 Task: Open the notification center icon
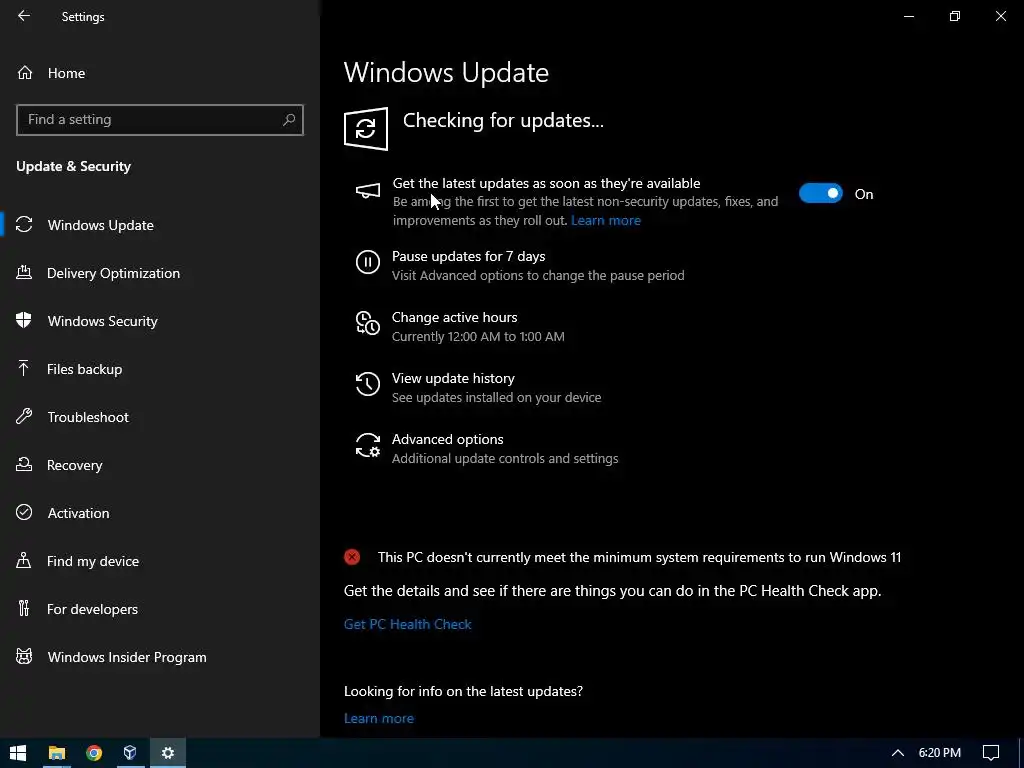pos(991,753)
